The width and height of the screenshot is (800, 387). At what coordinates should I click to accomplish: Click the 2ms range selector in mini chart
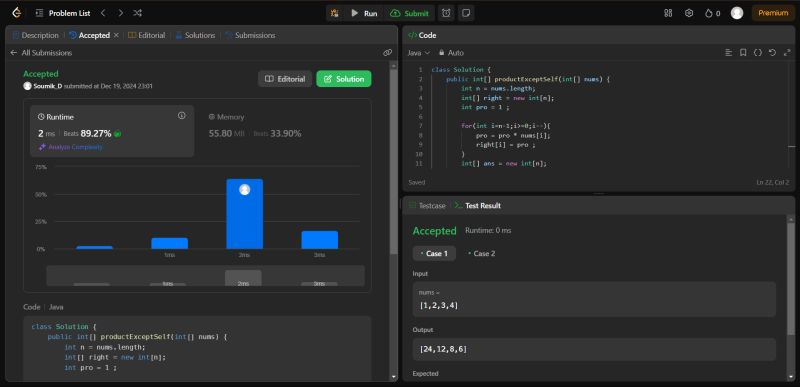(x=243, y=278)
